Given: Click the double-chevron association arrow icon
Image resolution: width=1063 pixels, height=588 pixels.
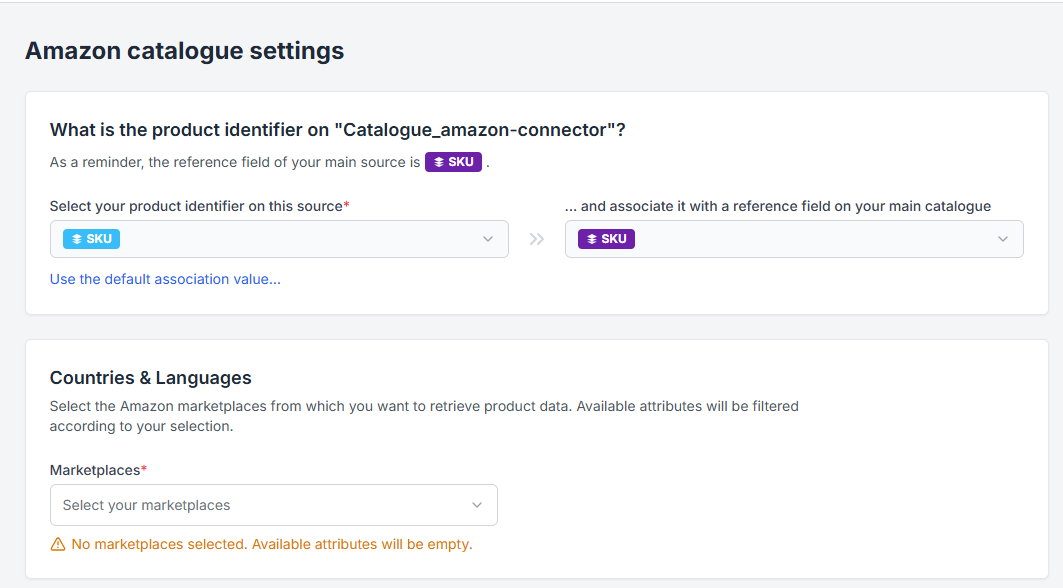Looking at the screenshot, I should coord(537,239).
